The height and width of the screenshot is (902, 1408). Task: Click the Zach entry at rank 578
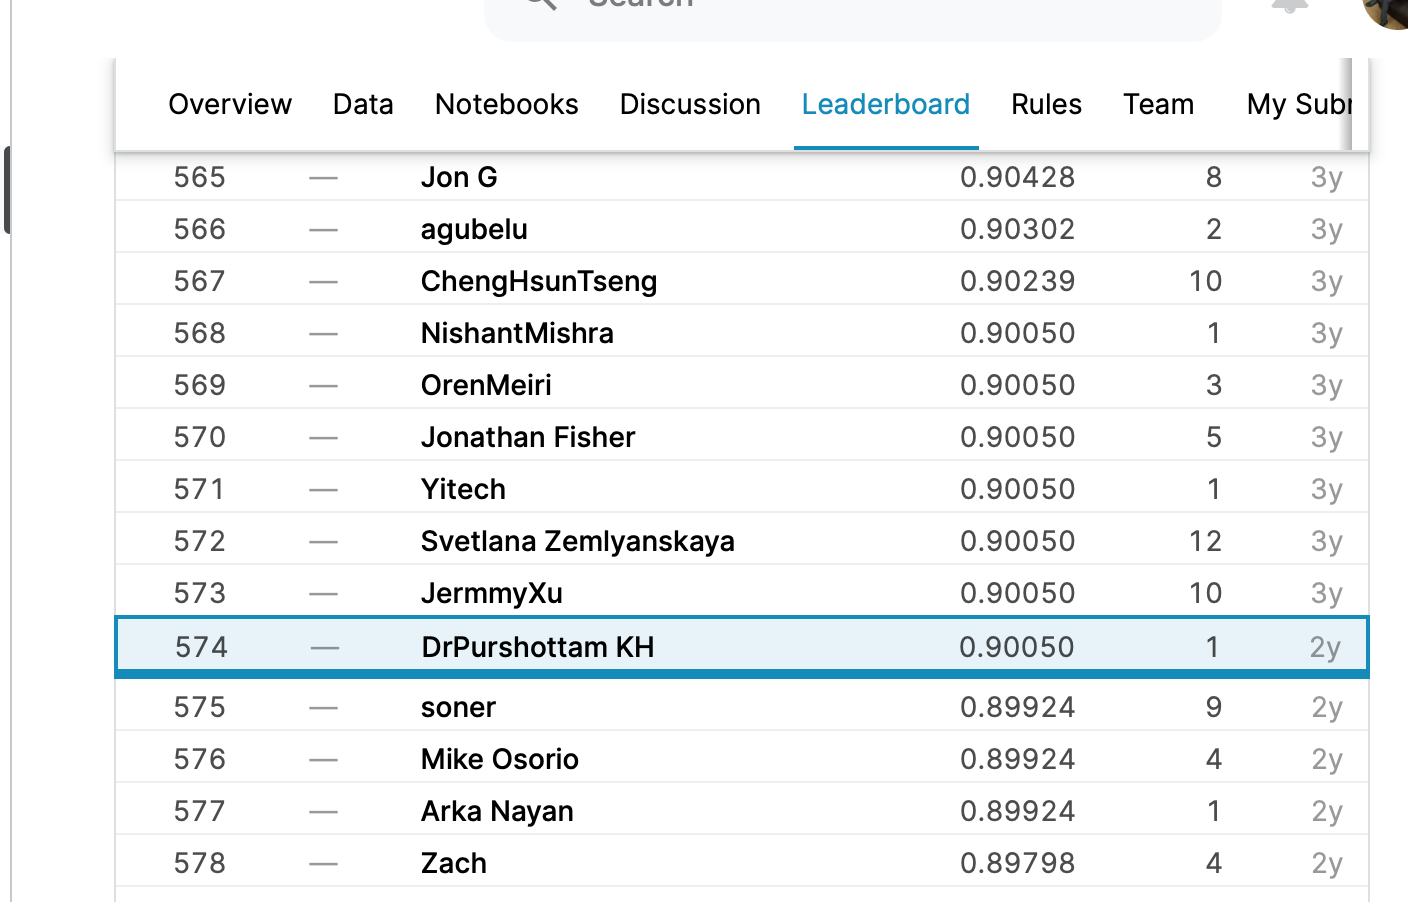coord(454,863)
